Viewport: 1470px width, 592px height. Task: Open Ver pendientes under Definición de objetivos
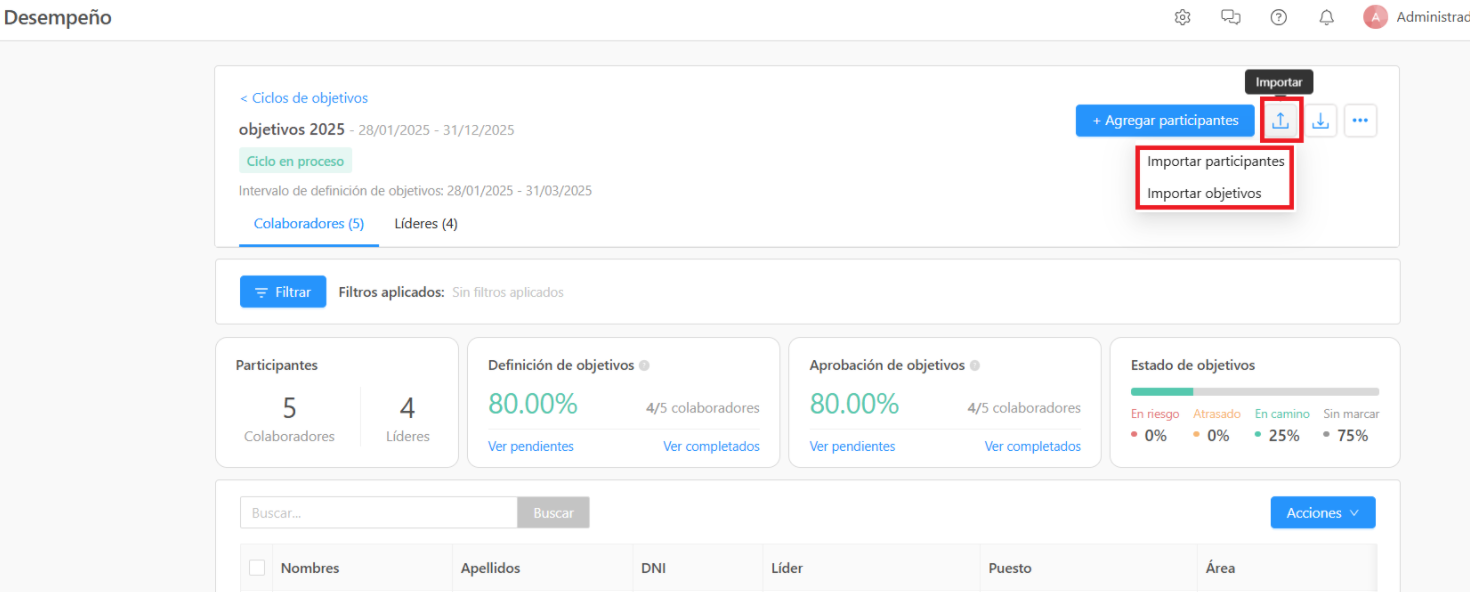click(x=531, y=447)
